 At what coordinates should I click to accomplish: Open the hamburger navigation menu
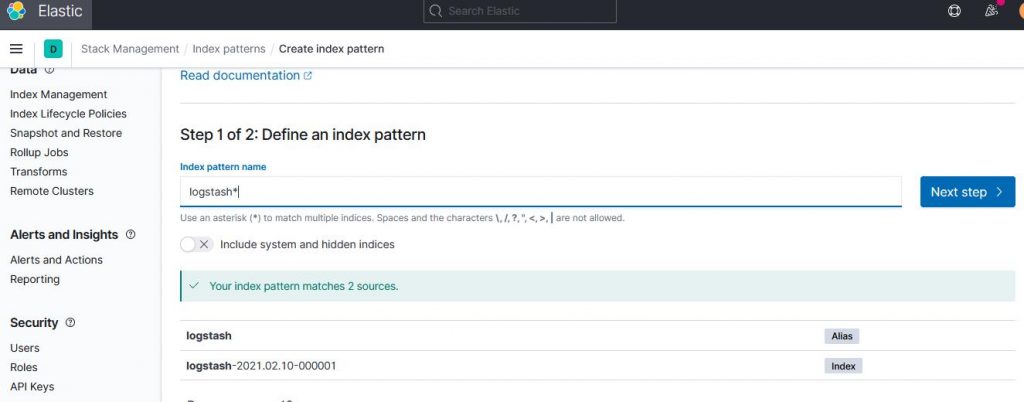coord(16,49)
